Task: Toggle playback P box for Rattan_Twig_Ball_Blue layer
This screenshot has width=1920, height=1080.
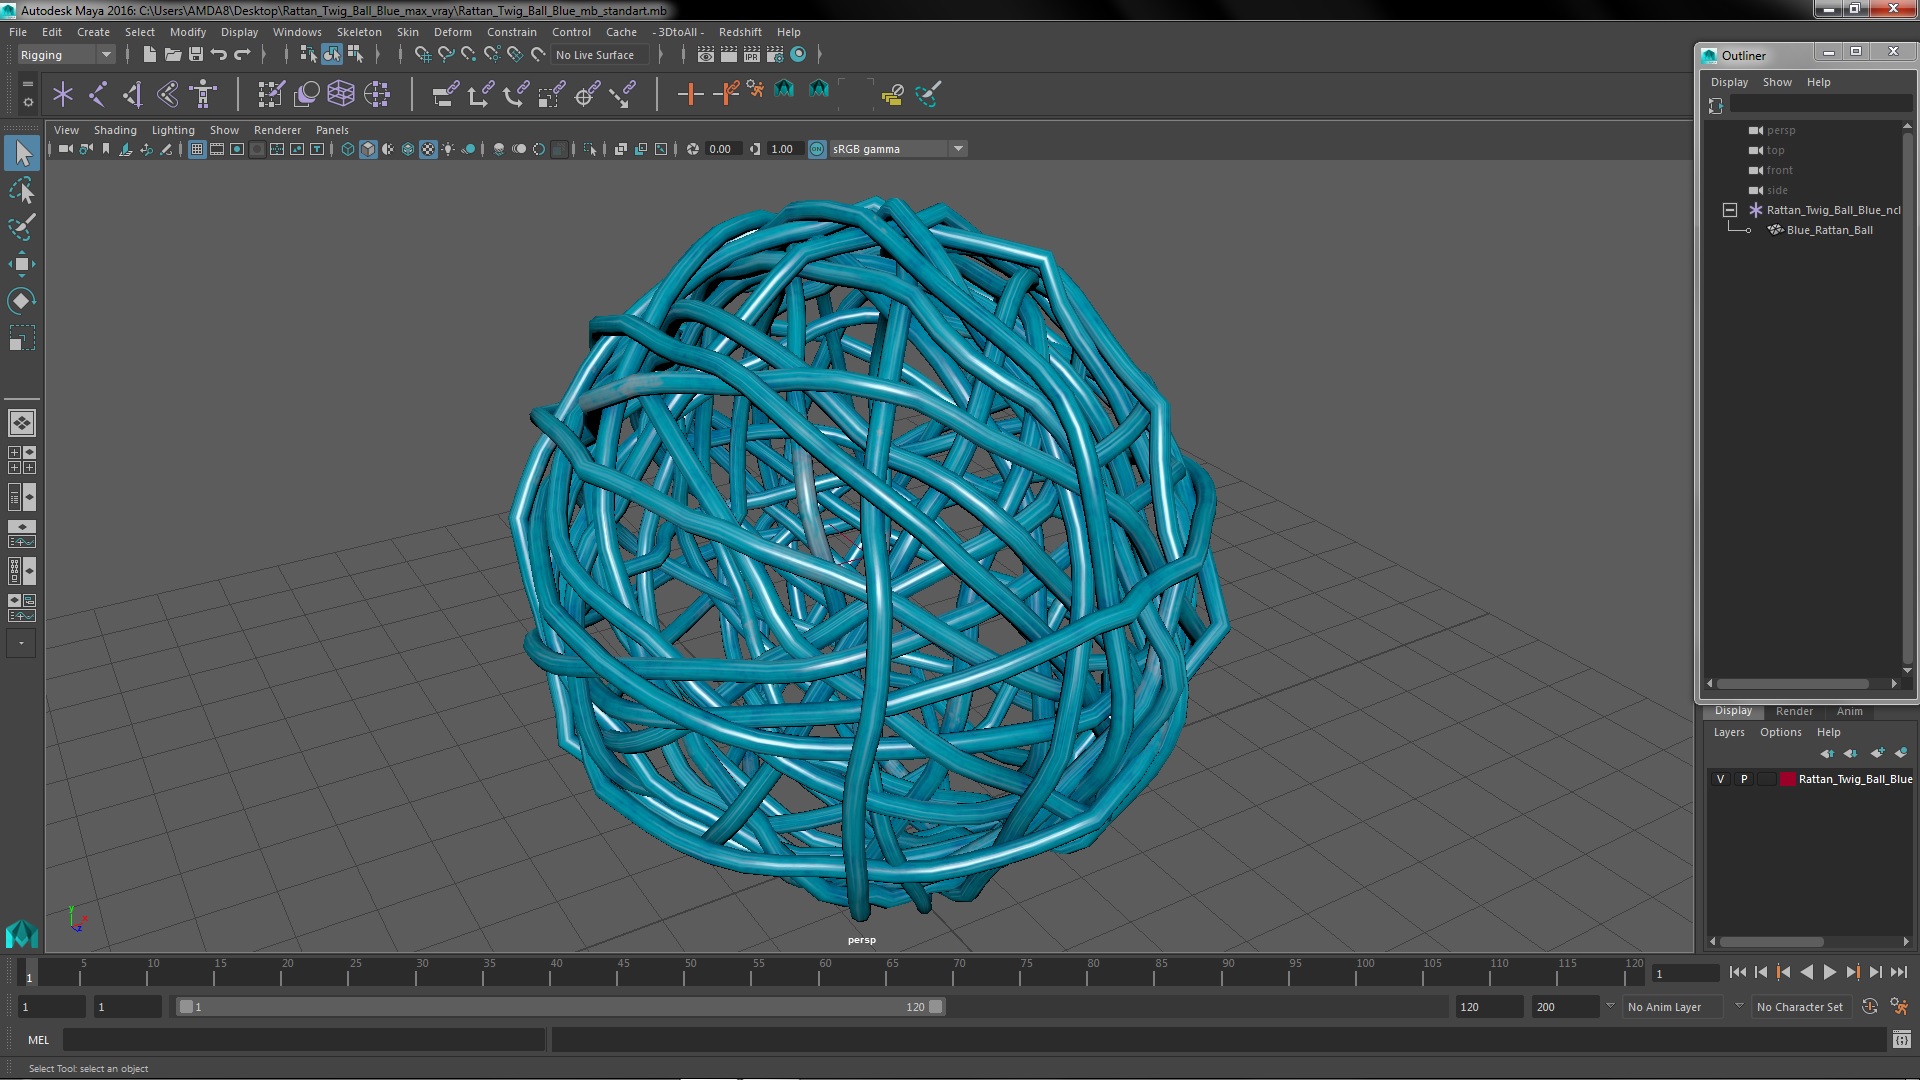Action: click(x=1744, y=779)
